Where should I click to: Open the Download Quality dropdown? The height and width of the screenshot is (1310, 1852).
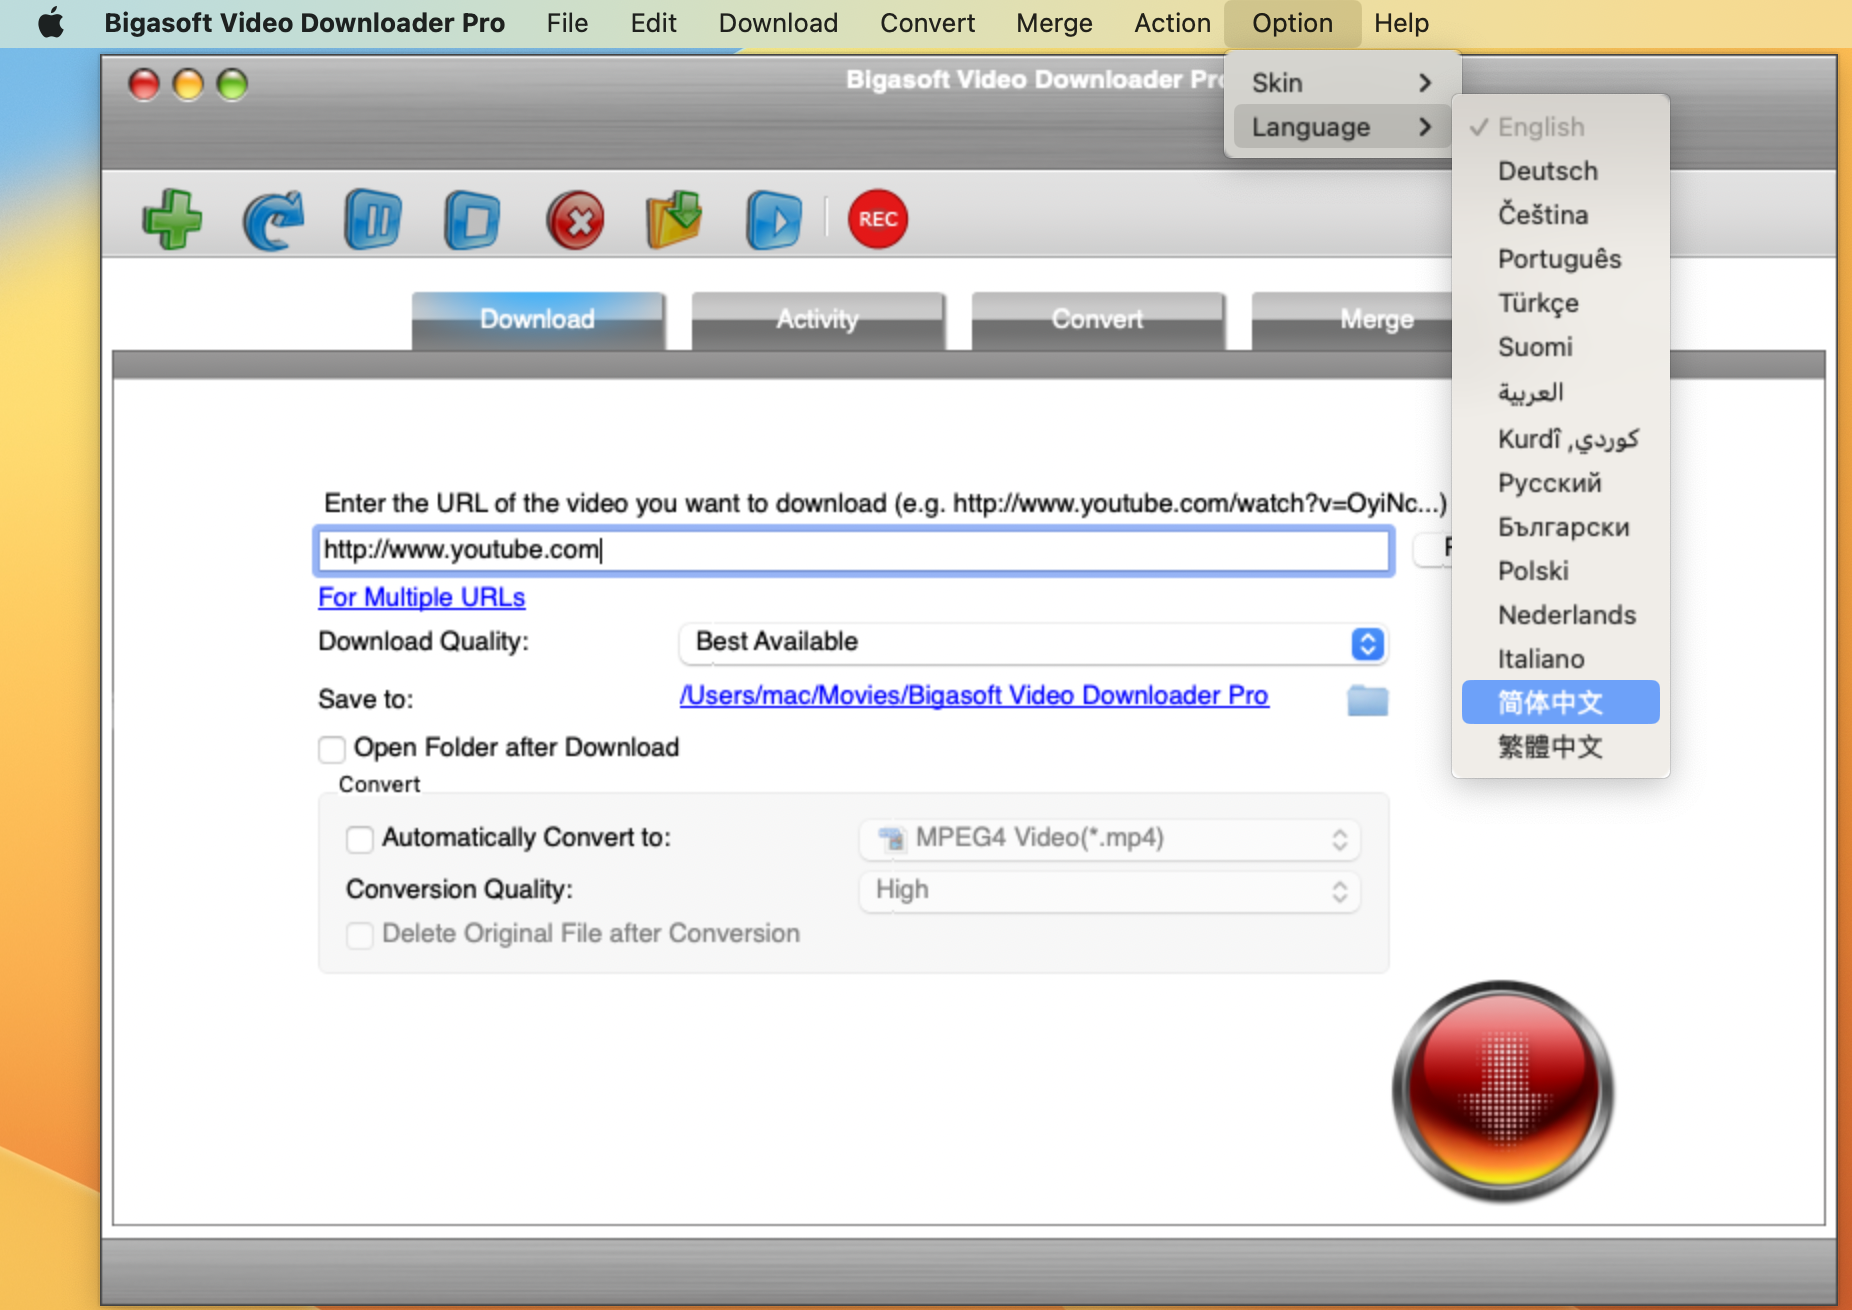(x=1033, y=643)
